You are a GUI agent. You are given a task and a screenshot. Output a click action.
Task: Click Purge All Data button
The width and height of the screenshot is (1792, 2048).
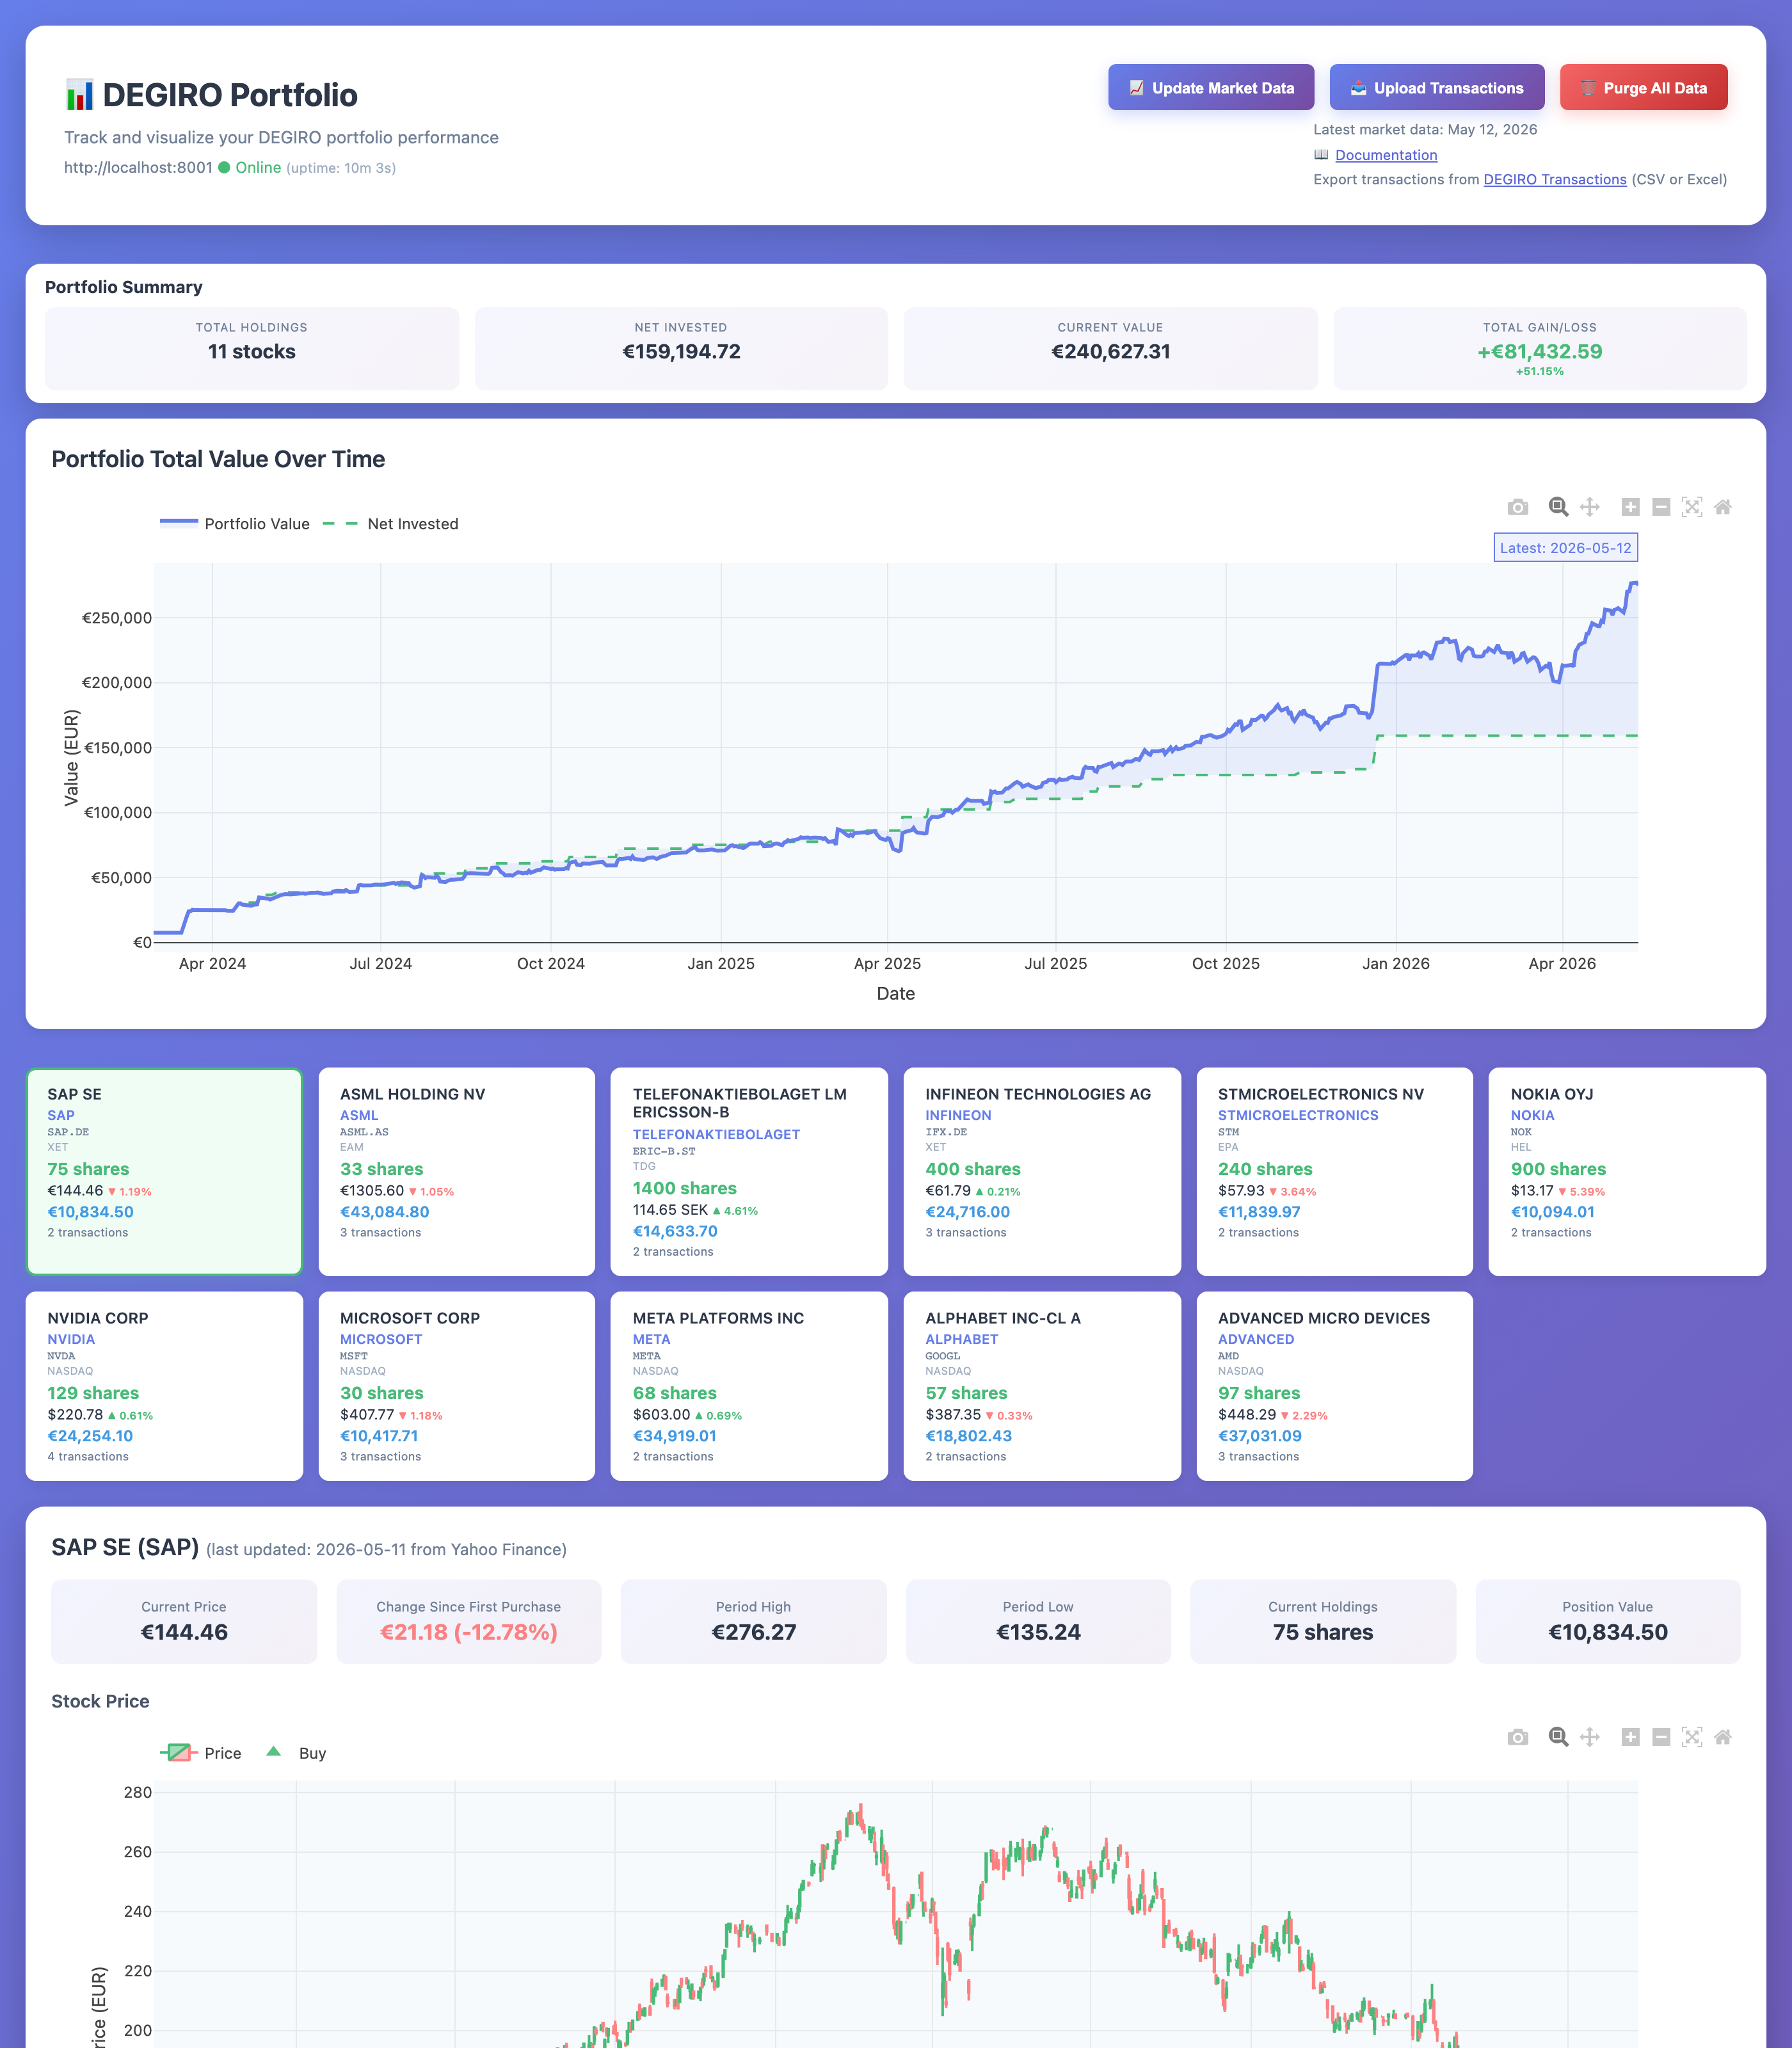pos(1643,88)
